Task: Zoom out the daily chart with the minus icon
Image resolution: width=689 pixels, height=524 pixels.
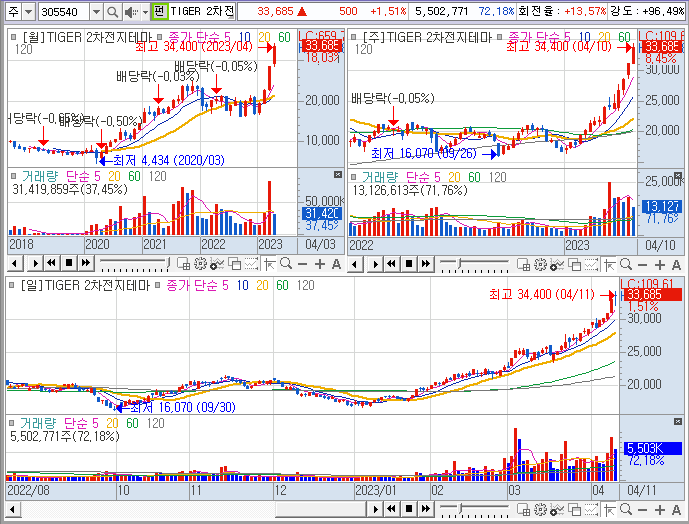Action: pyautogui.click(x=642, y=509)
